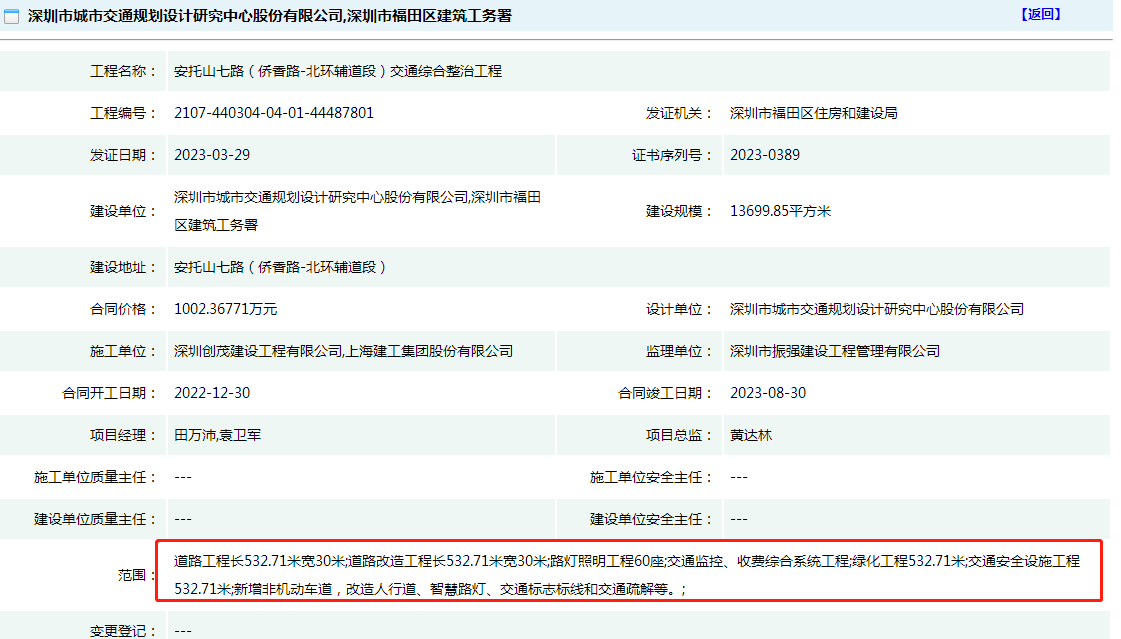Image resolution: width=1121 pixels, height=639 pixels.
Task: Click the company names header title
Action: pyautogui.click(x=269, y=16)
